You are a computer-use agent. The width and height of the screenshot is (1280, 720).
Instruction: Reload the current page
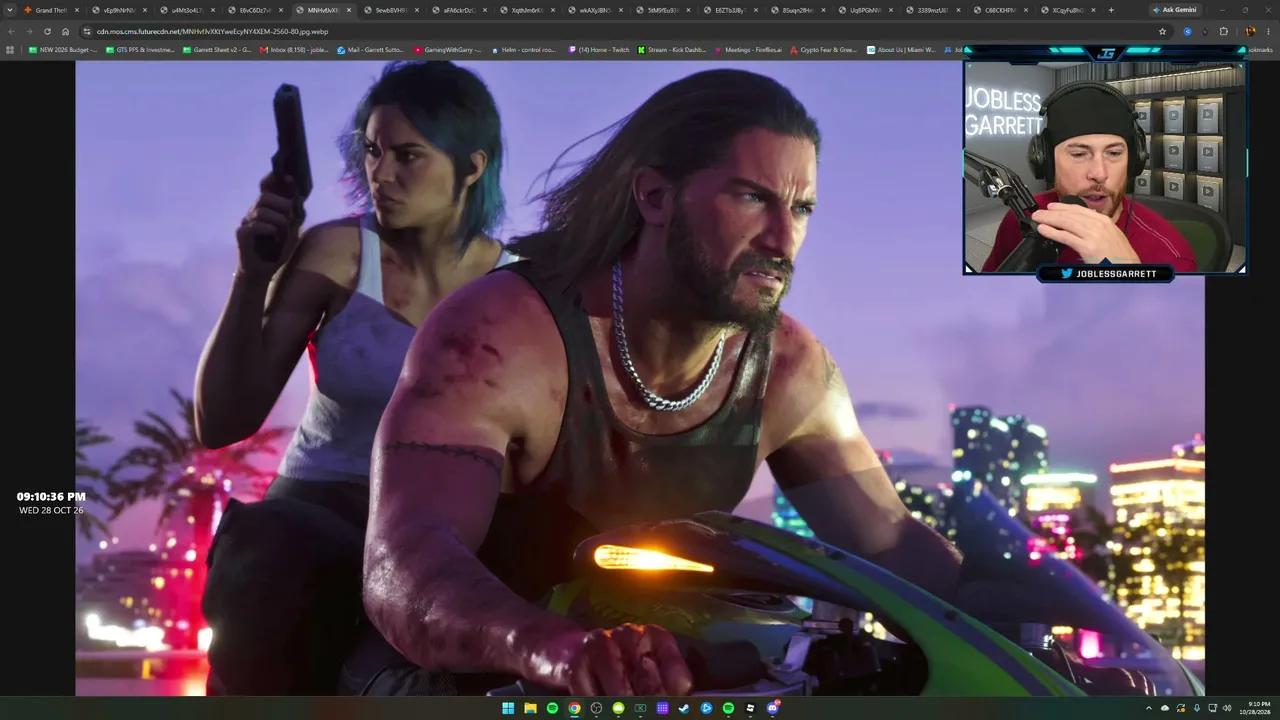click(47, 31)
